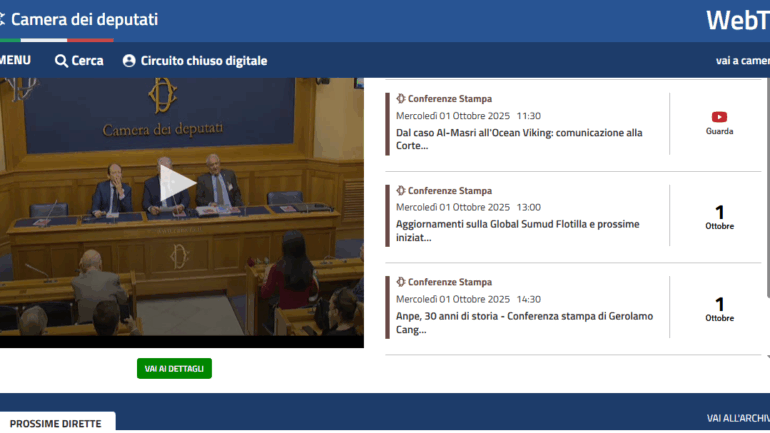Click the emblem icon of the 14:30 Conferenze Stampa
Image resolution: width=770 pixels, height=433 pixels.
coord(401,283)
